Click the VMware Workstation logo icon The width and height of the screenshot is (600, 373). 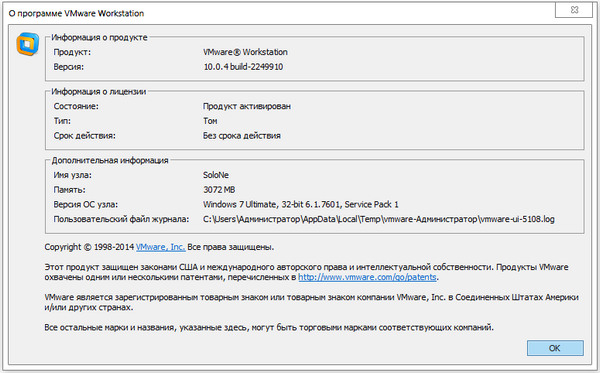coord(28,44)
